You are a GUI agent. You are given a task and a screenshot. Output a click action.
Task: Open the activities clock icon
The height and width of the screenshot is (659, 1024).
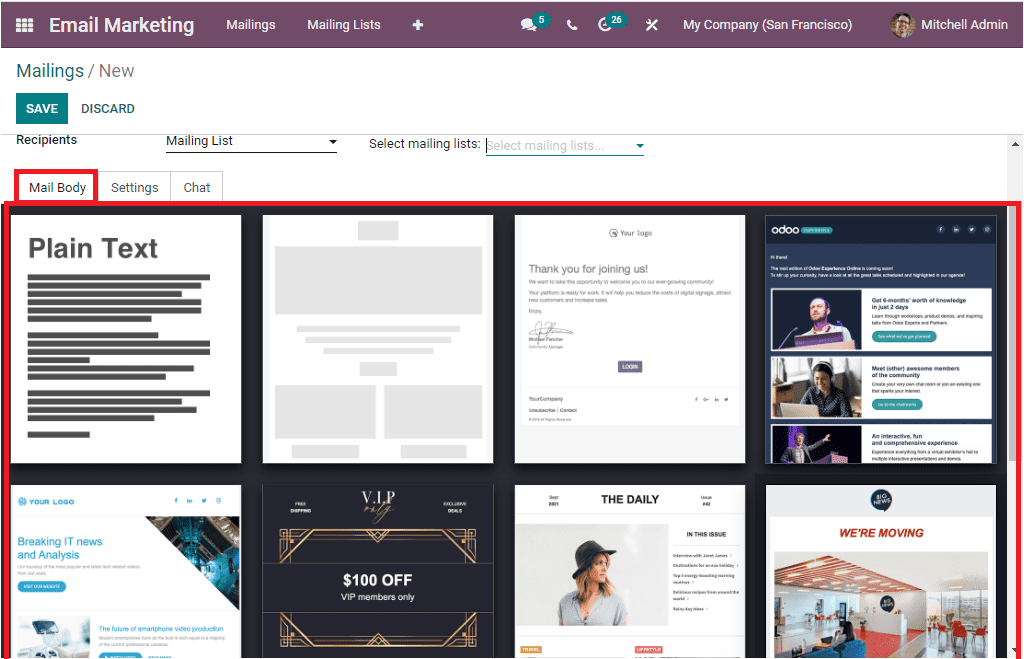(605, 25)
